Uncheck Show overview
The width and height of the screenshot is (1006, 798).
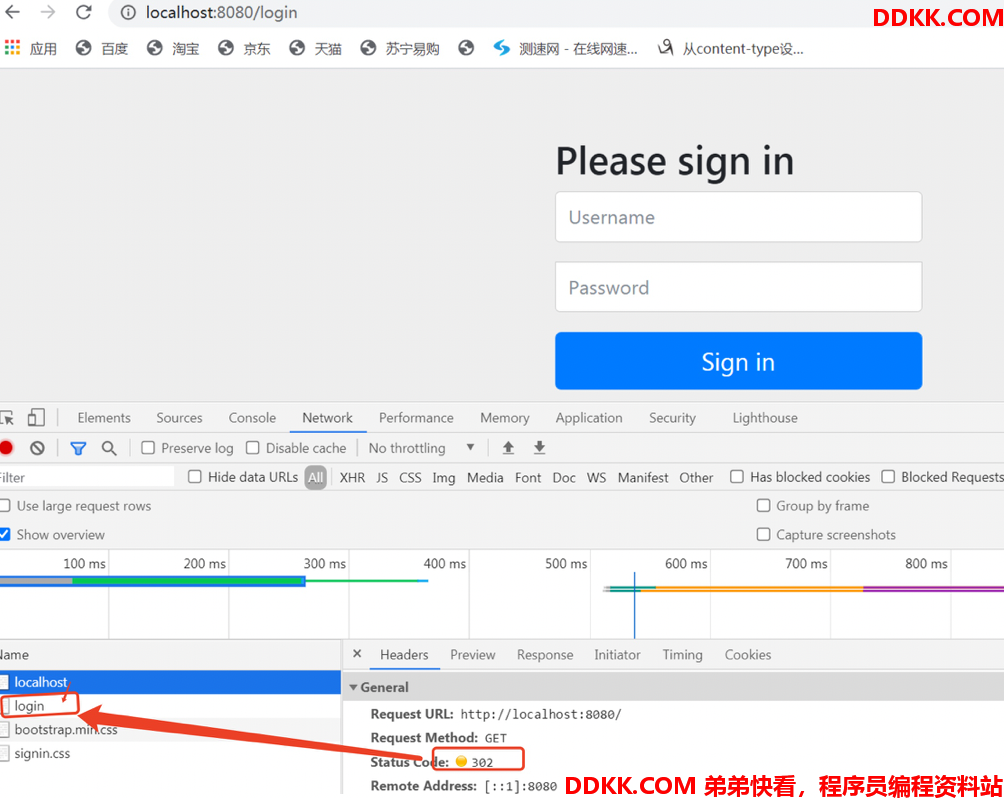coord(5,534)
